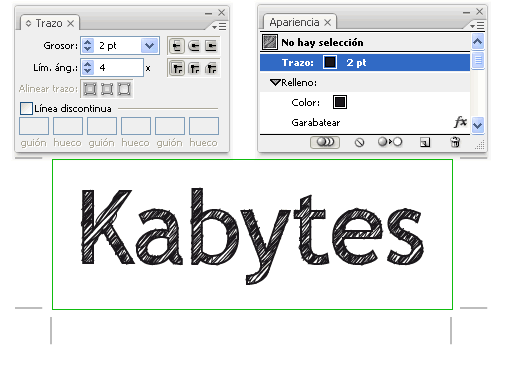Image resolution: width=511 pixels, height=370 pixels.
Task: Click the Relleno label text
Action: (x=299, y=83)
